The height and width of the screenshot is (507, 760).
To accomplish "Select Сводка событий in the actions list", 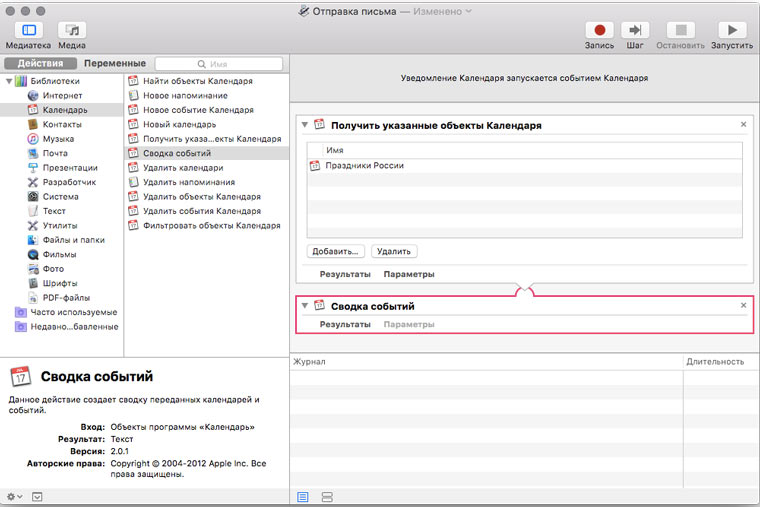I will [206, 153].
